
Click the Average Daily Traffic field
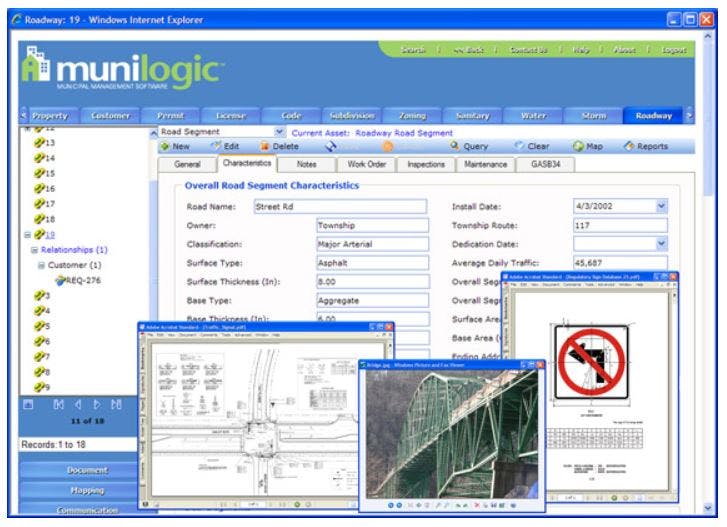click(620, 263)
